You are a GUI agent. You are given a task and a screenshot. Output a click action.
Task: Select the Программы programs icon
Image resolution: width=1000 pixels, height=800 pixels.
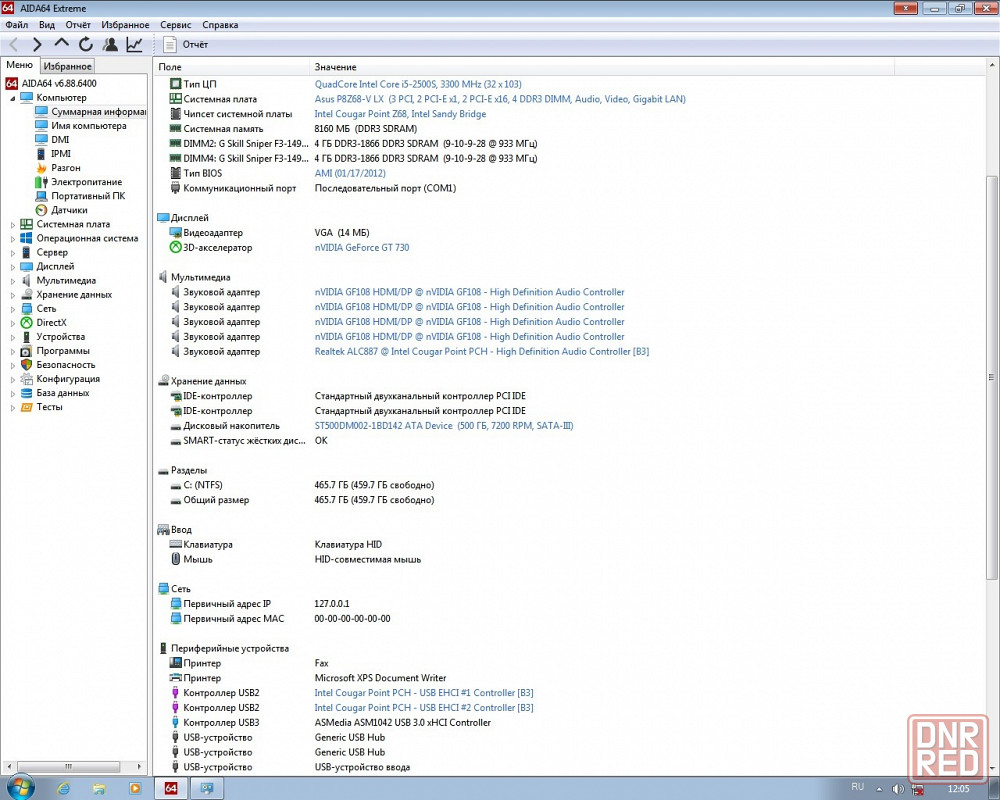[26, 351]
